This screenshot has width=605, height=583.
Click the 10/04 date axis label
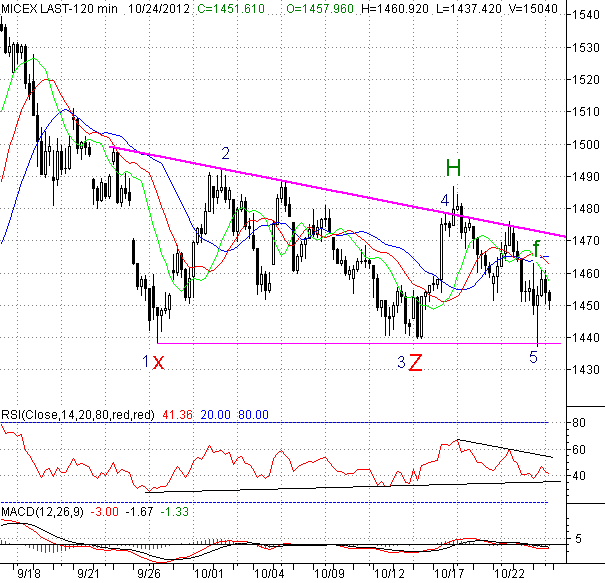tap(269, 574)
